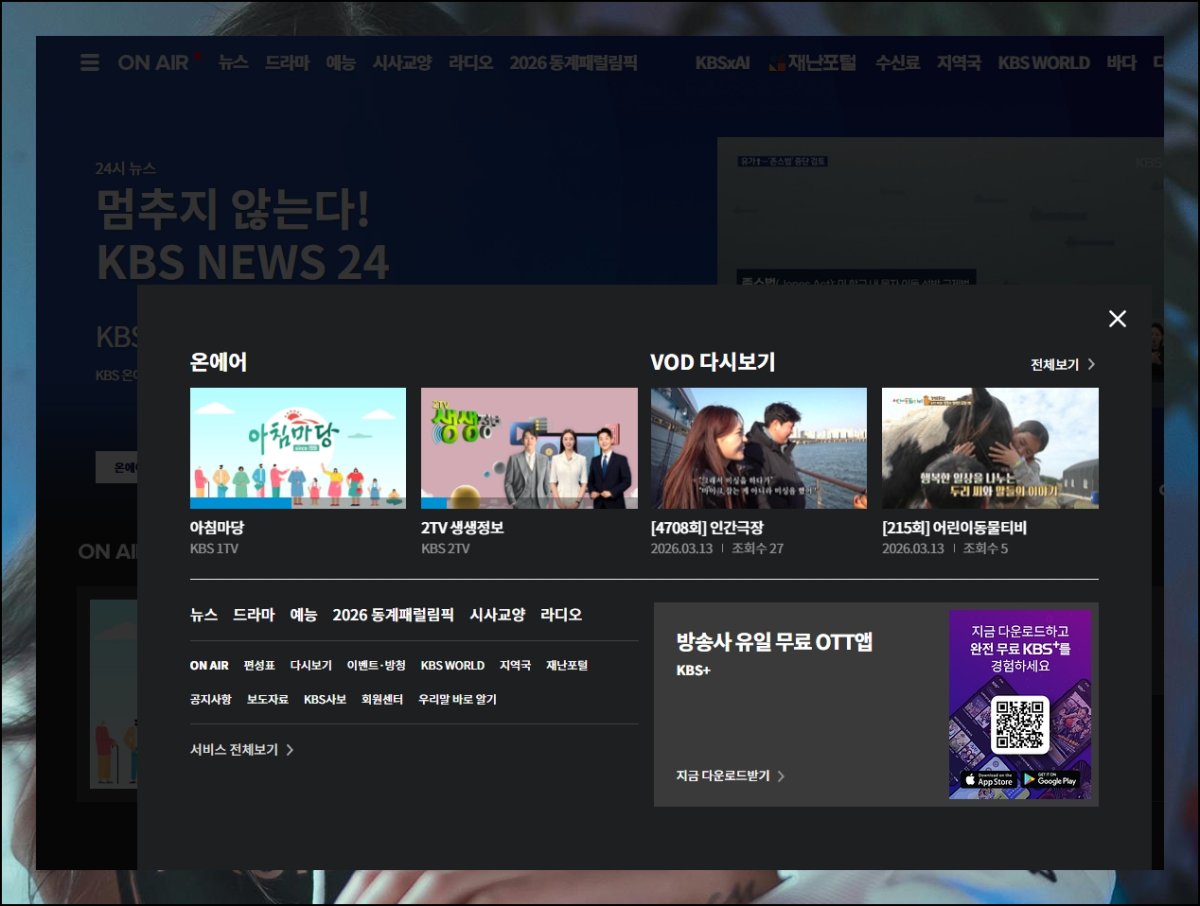Select 드라마 in the top header
Screen dimensions: 1200x906
(x=287, y=62)
